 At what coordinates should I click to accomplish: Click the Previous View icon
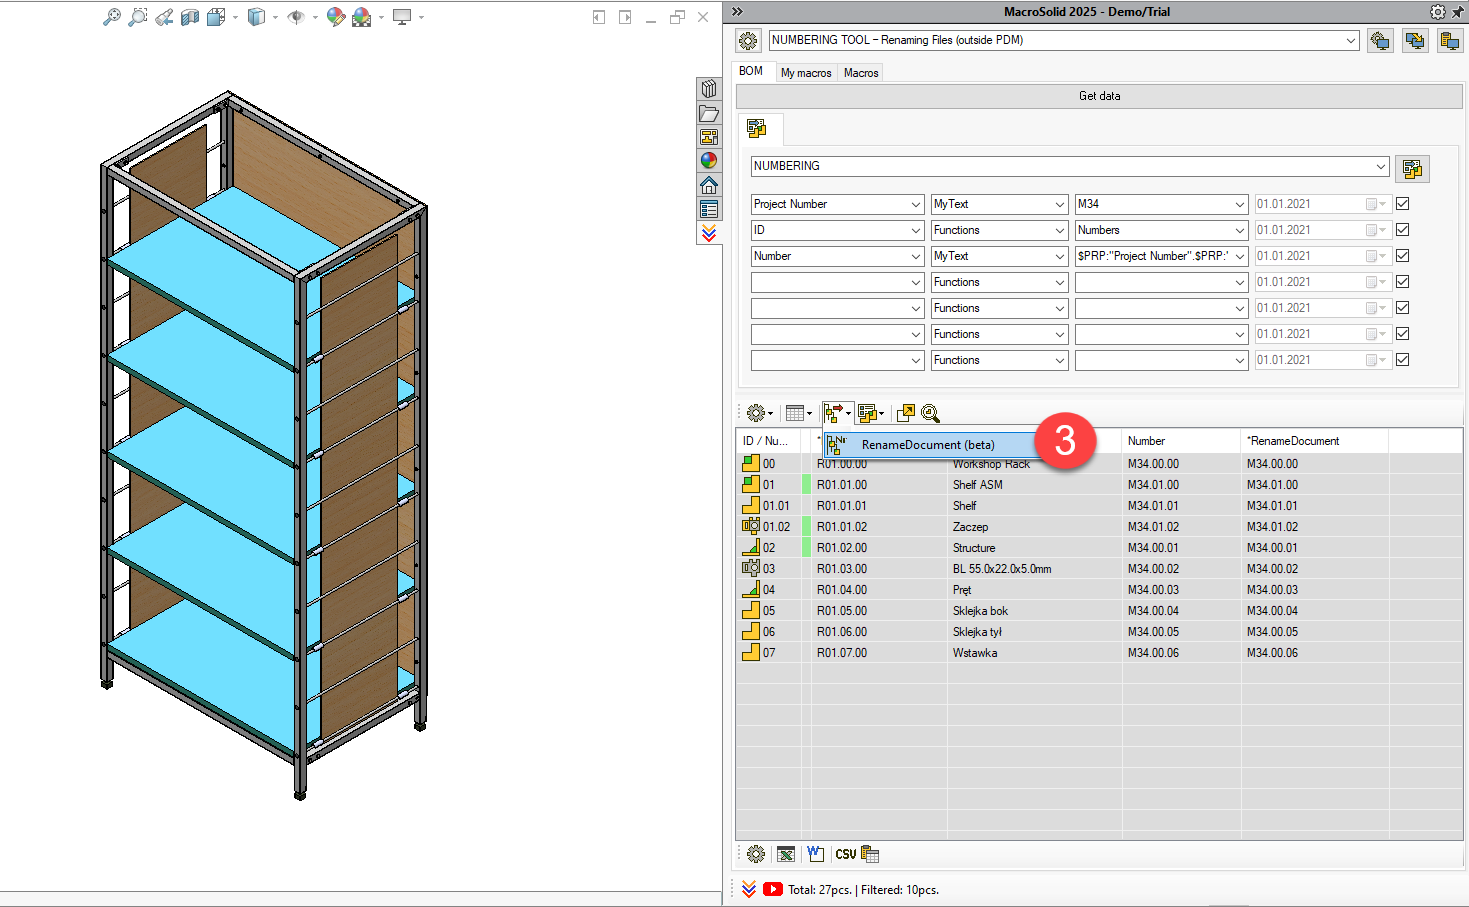click(x=164, y=17)
